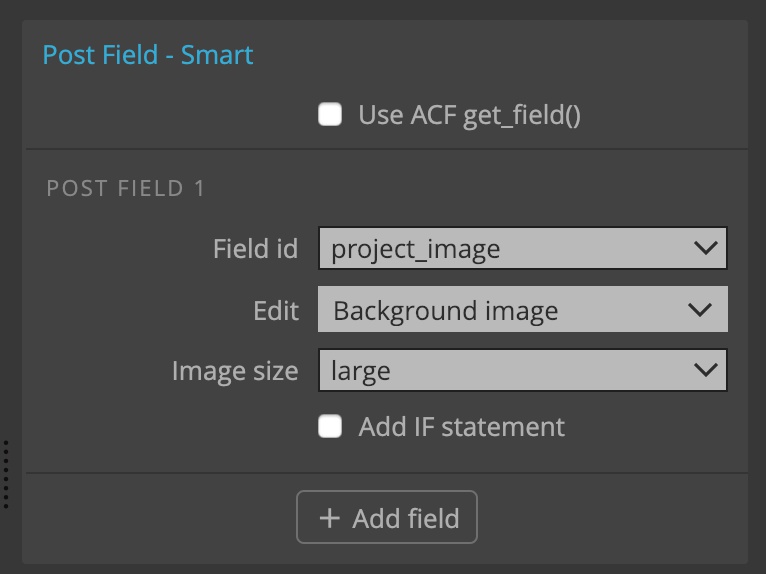Click the Field id dropdown chevron icon
This screenshot has height=574, width=766.
click(705, 248)
